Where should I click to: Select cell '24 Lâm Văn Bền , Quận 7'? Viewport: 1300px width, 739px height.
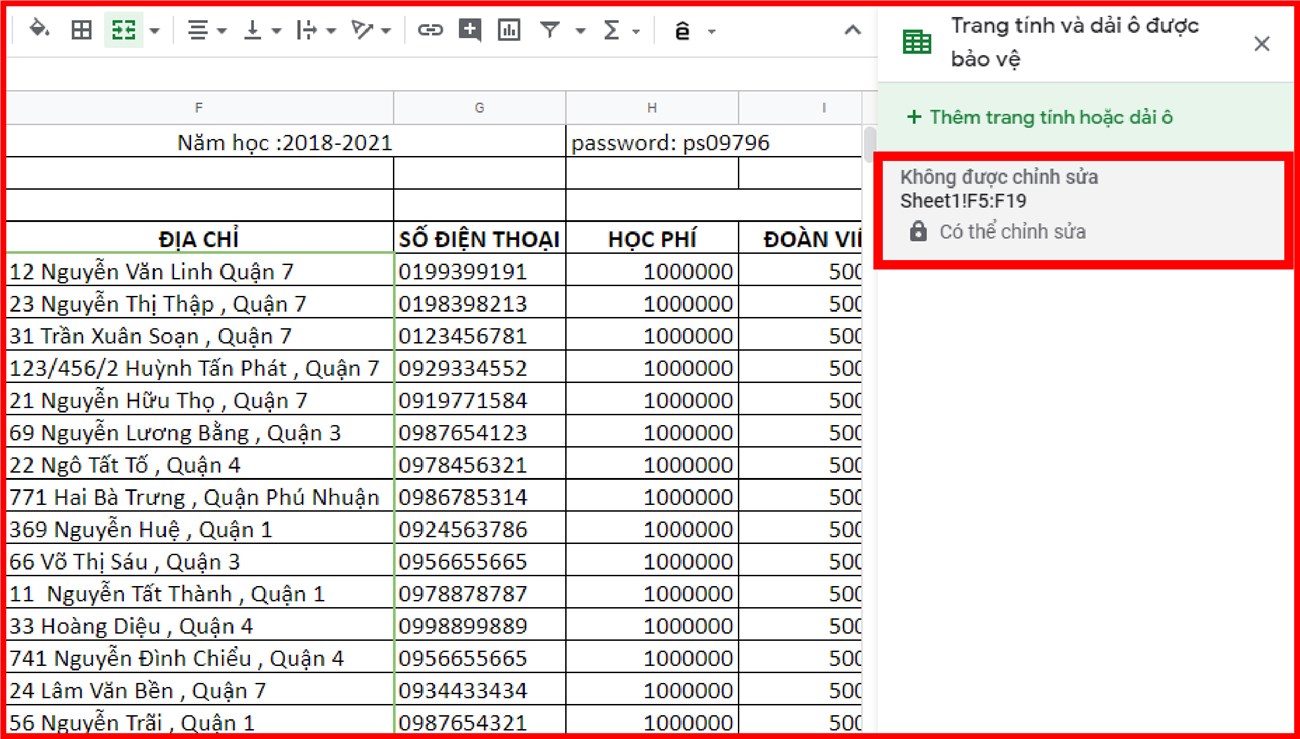coord(199,690)
